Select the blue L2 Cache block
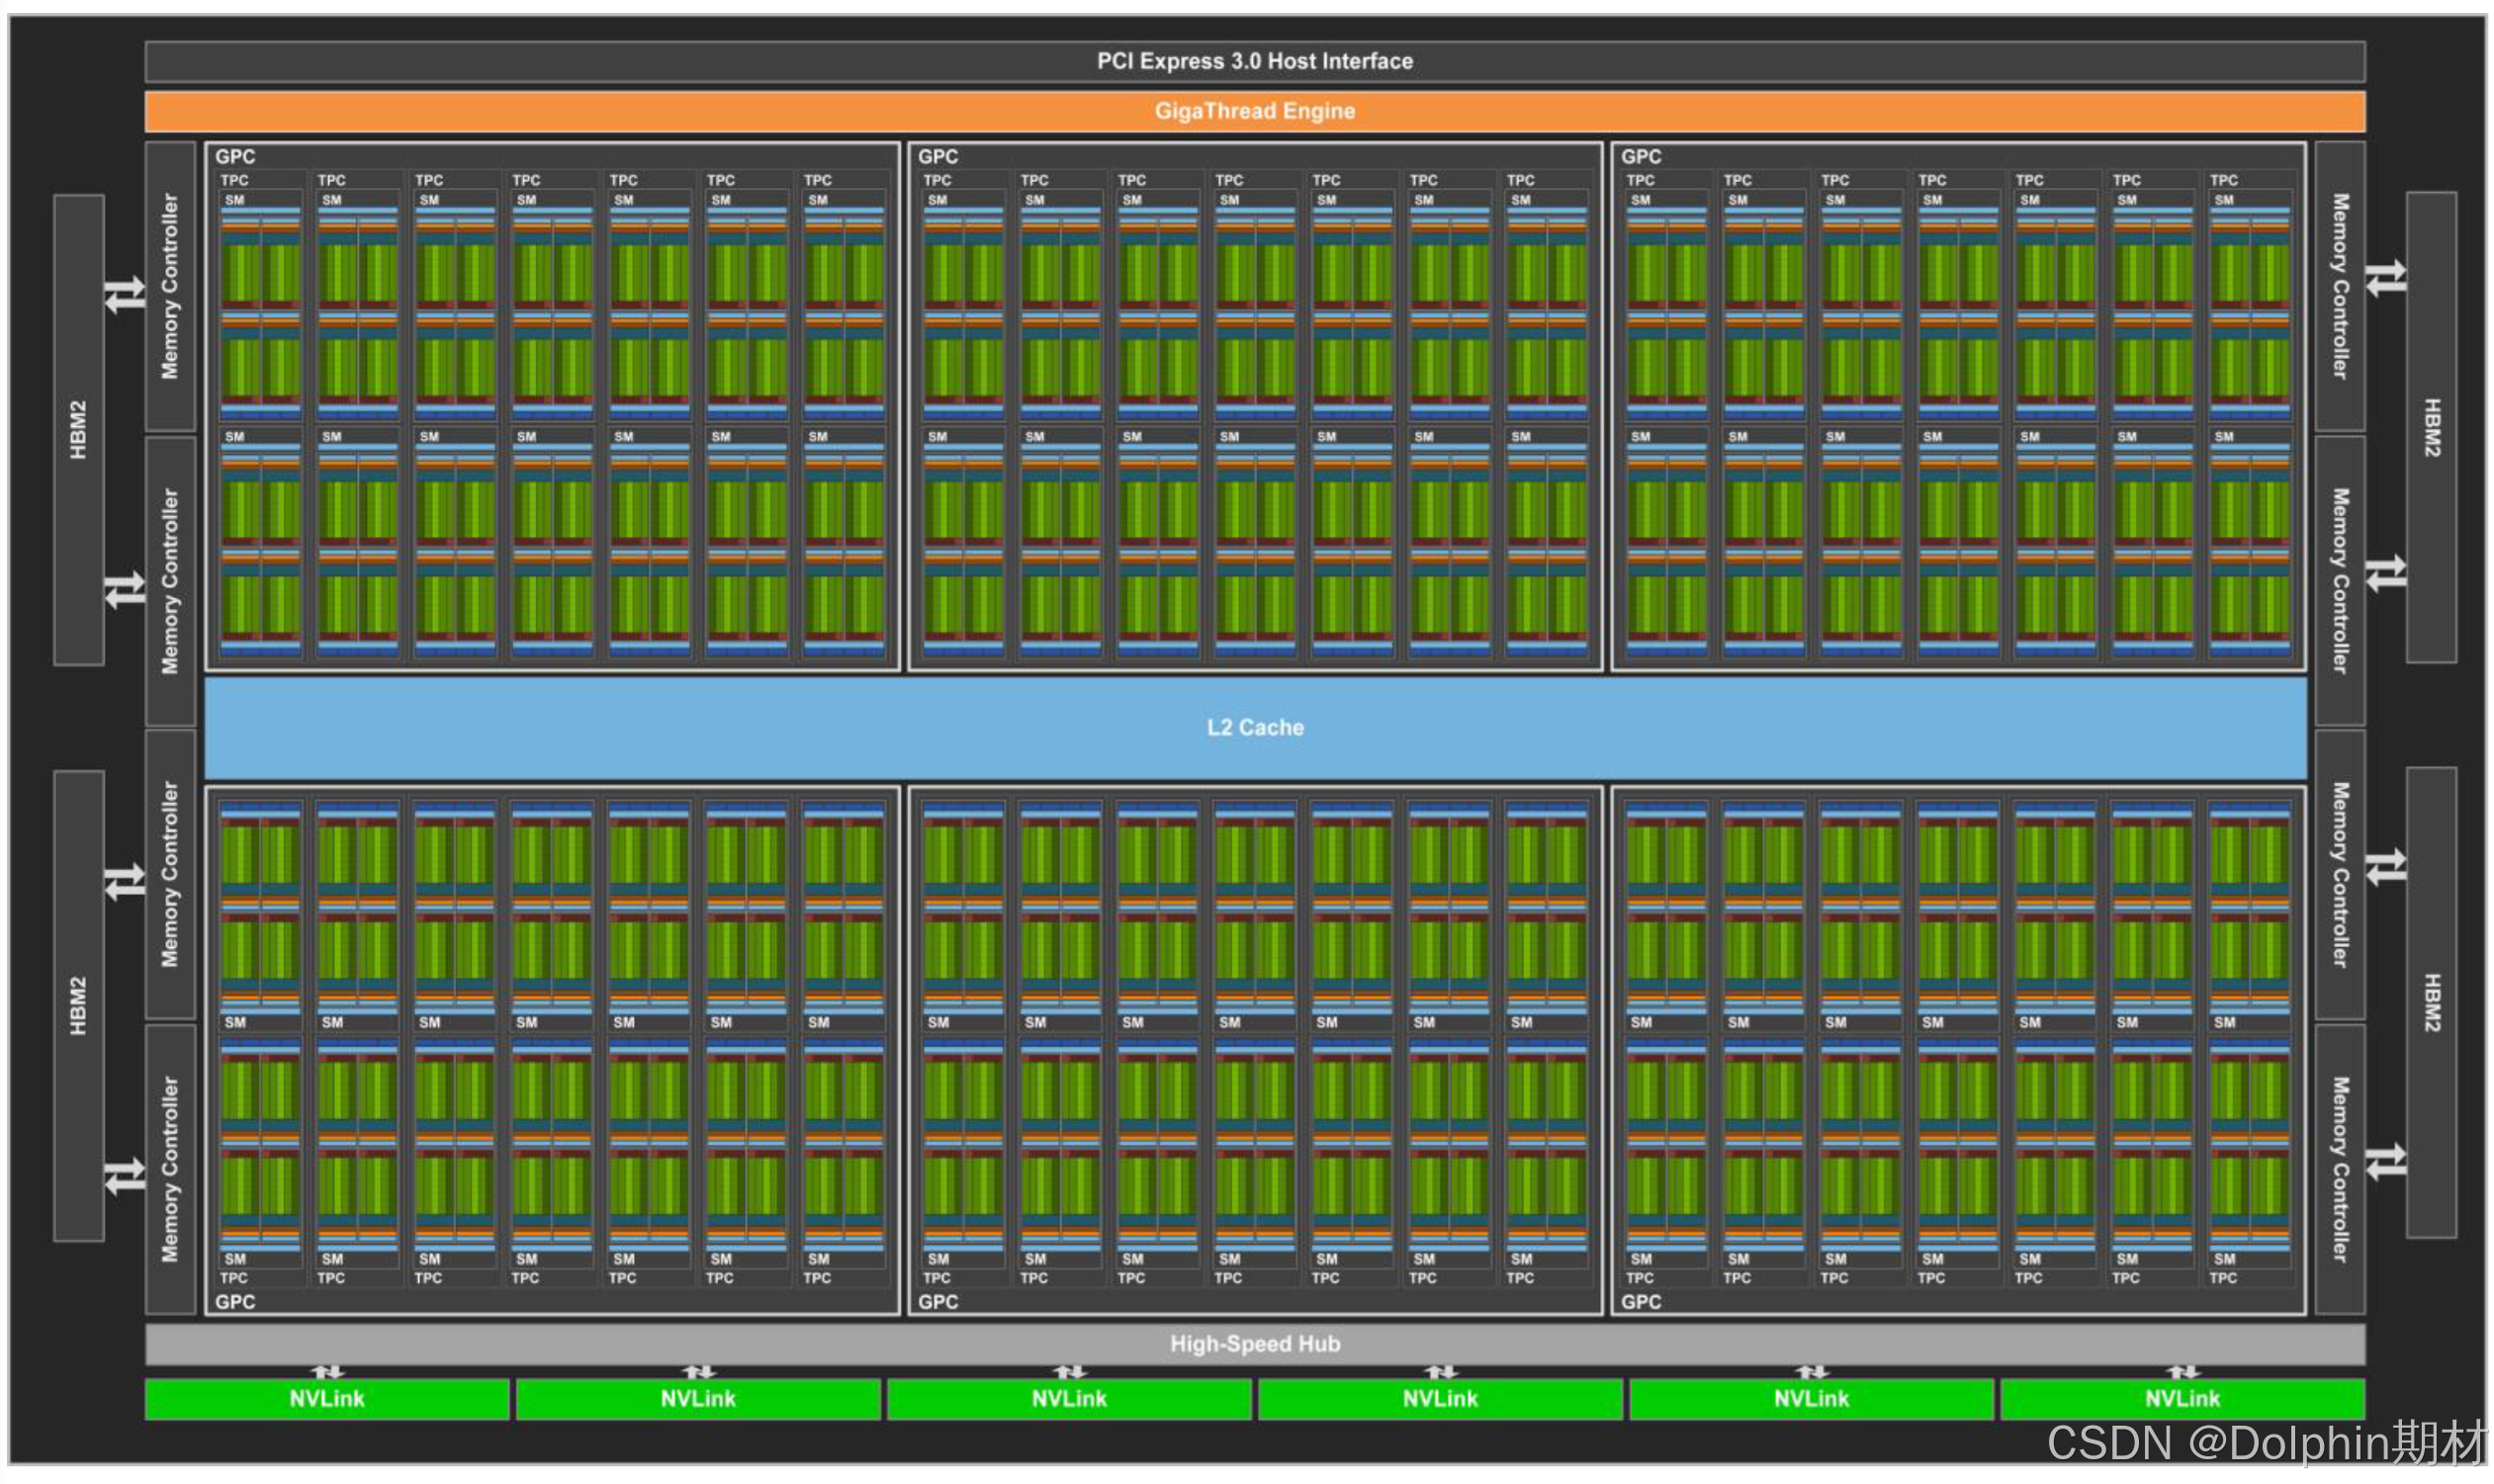The width and height of the screenshot is (2494, 1484). 1254,727
